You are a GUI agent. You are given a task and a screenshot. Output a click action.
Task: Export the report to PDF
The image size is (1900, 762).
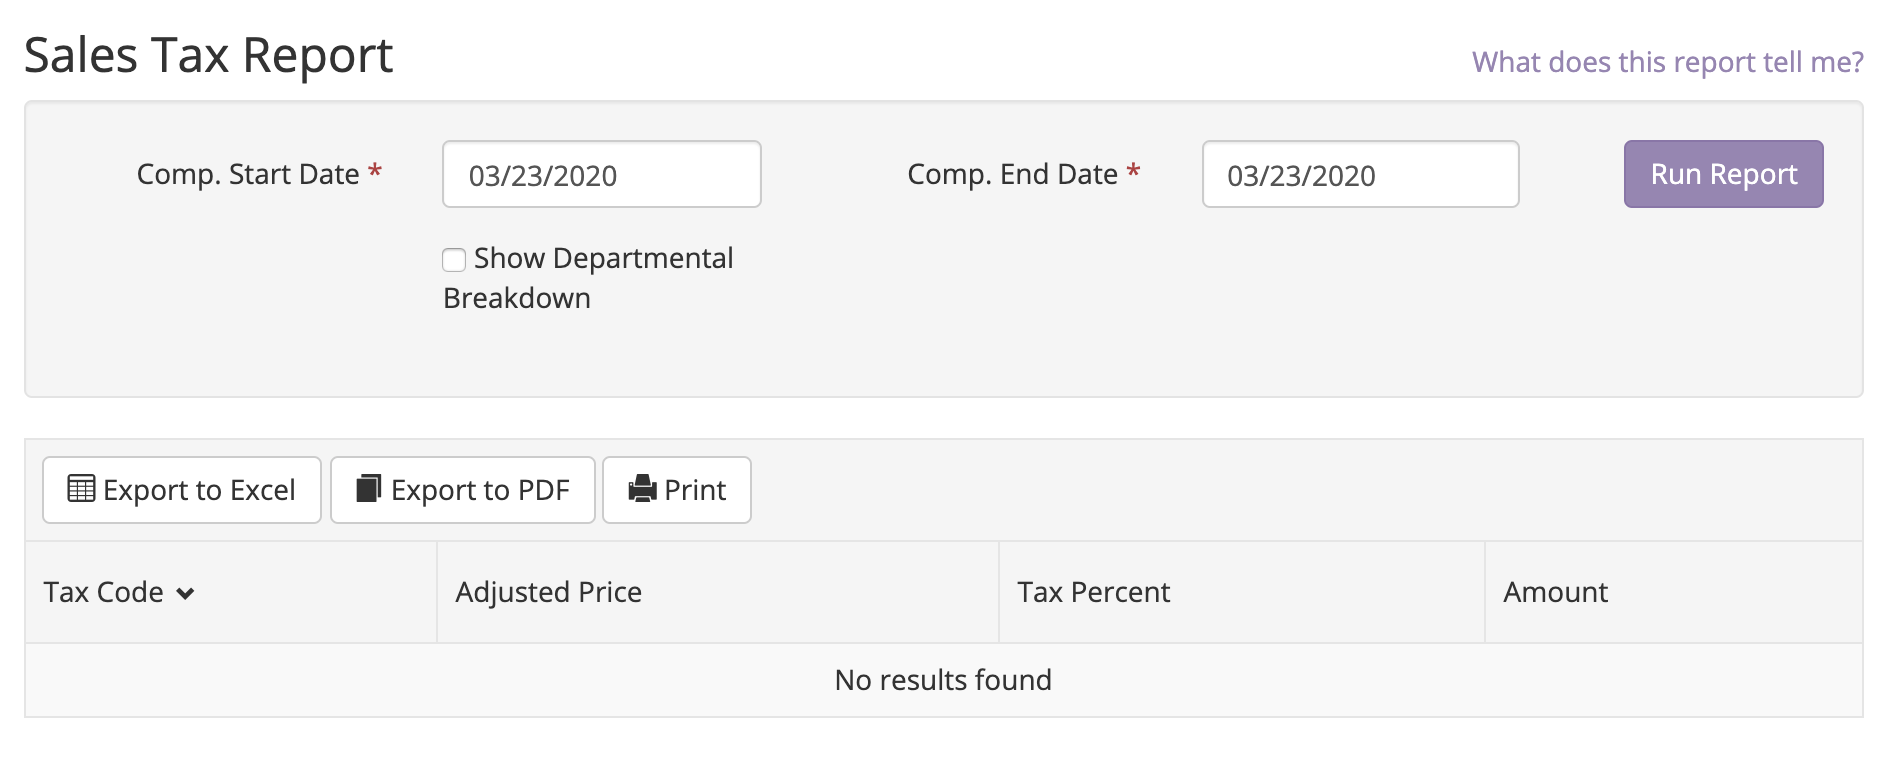pos(463,490)
